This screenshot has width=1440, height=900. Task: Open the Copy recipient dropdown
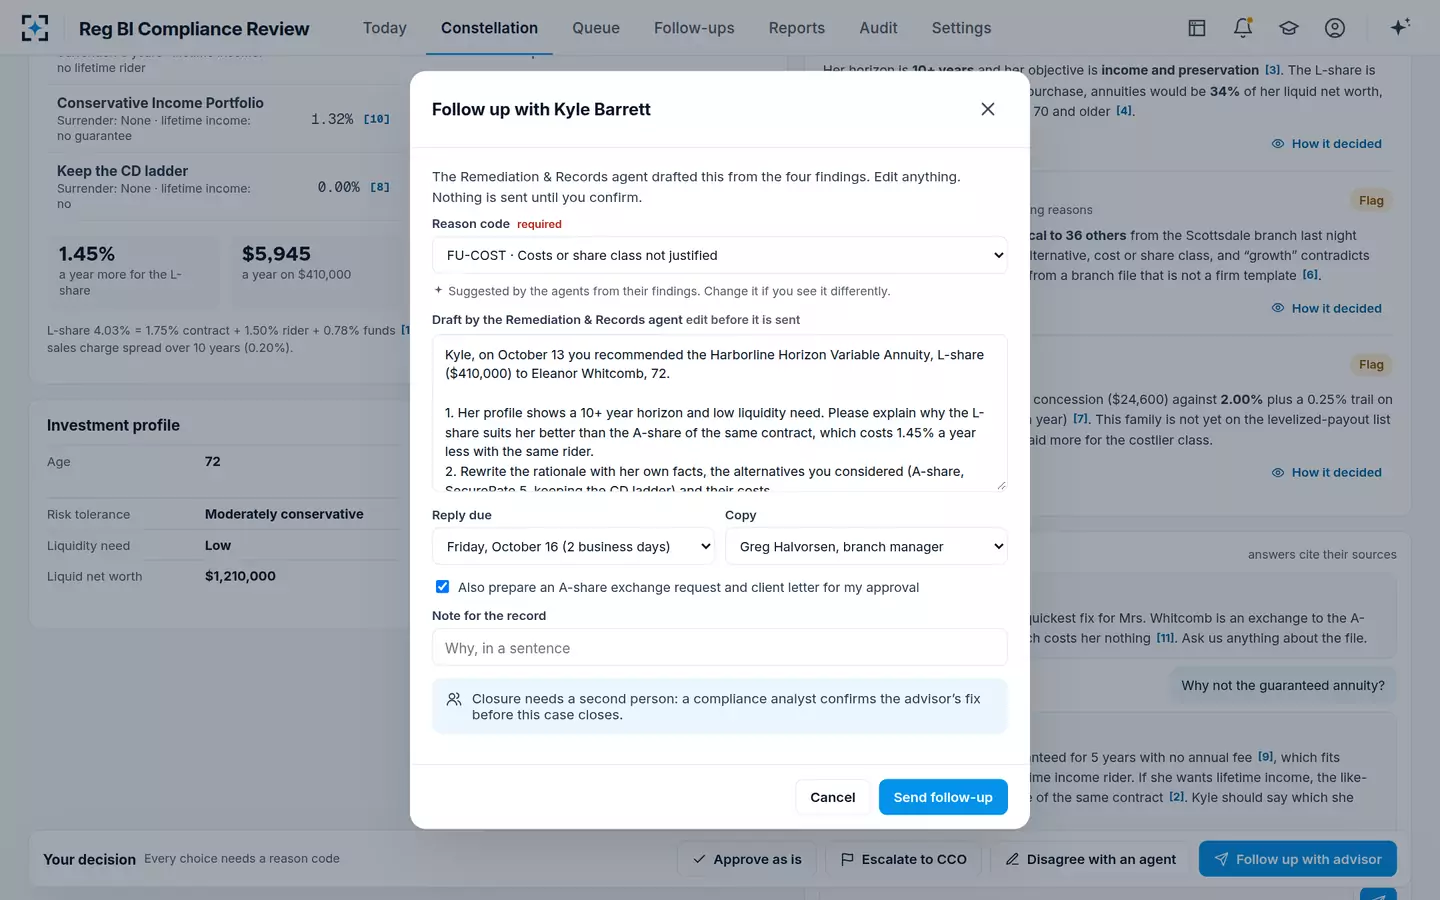coord(866,546)
